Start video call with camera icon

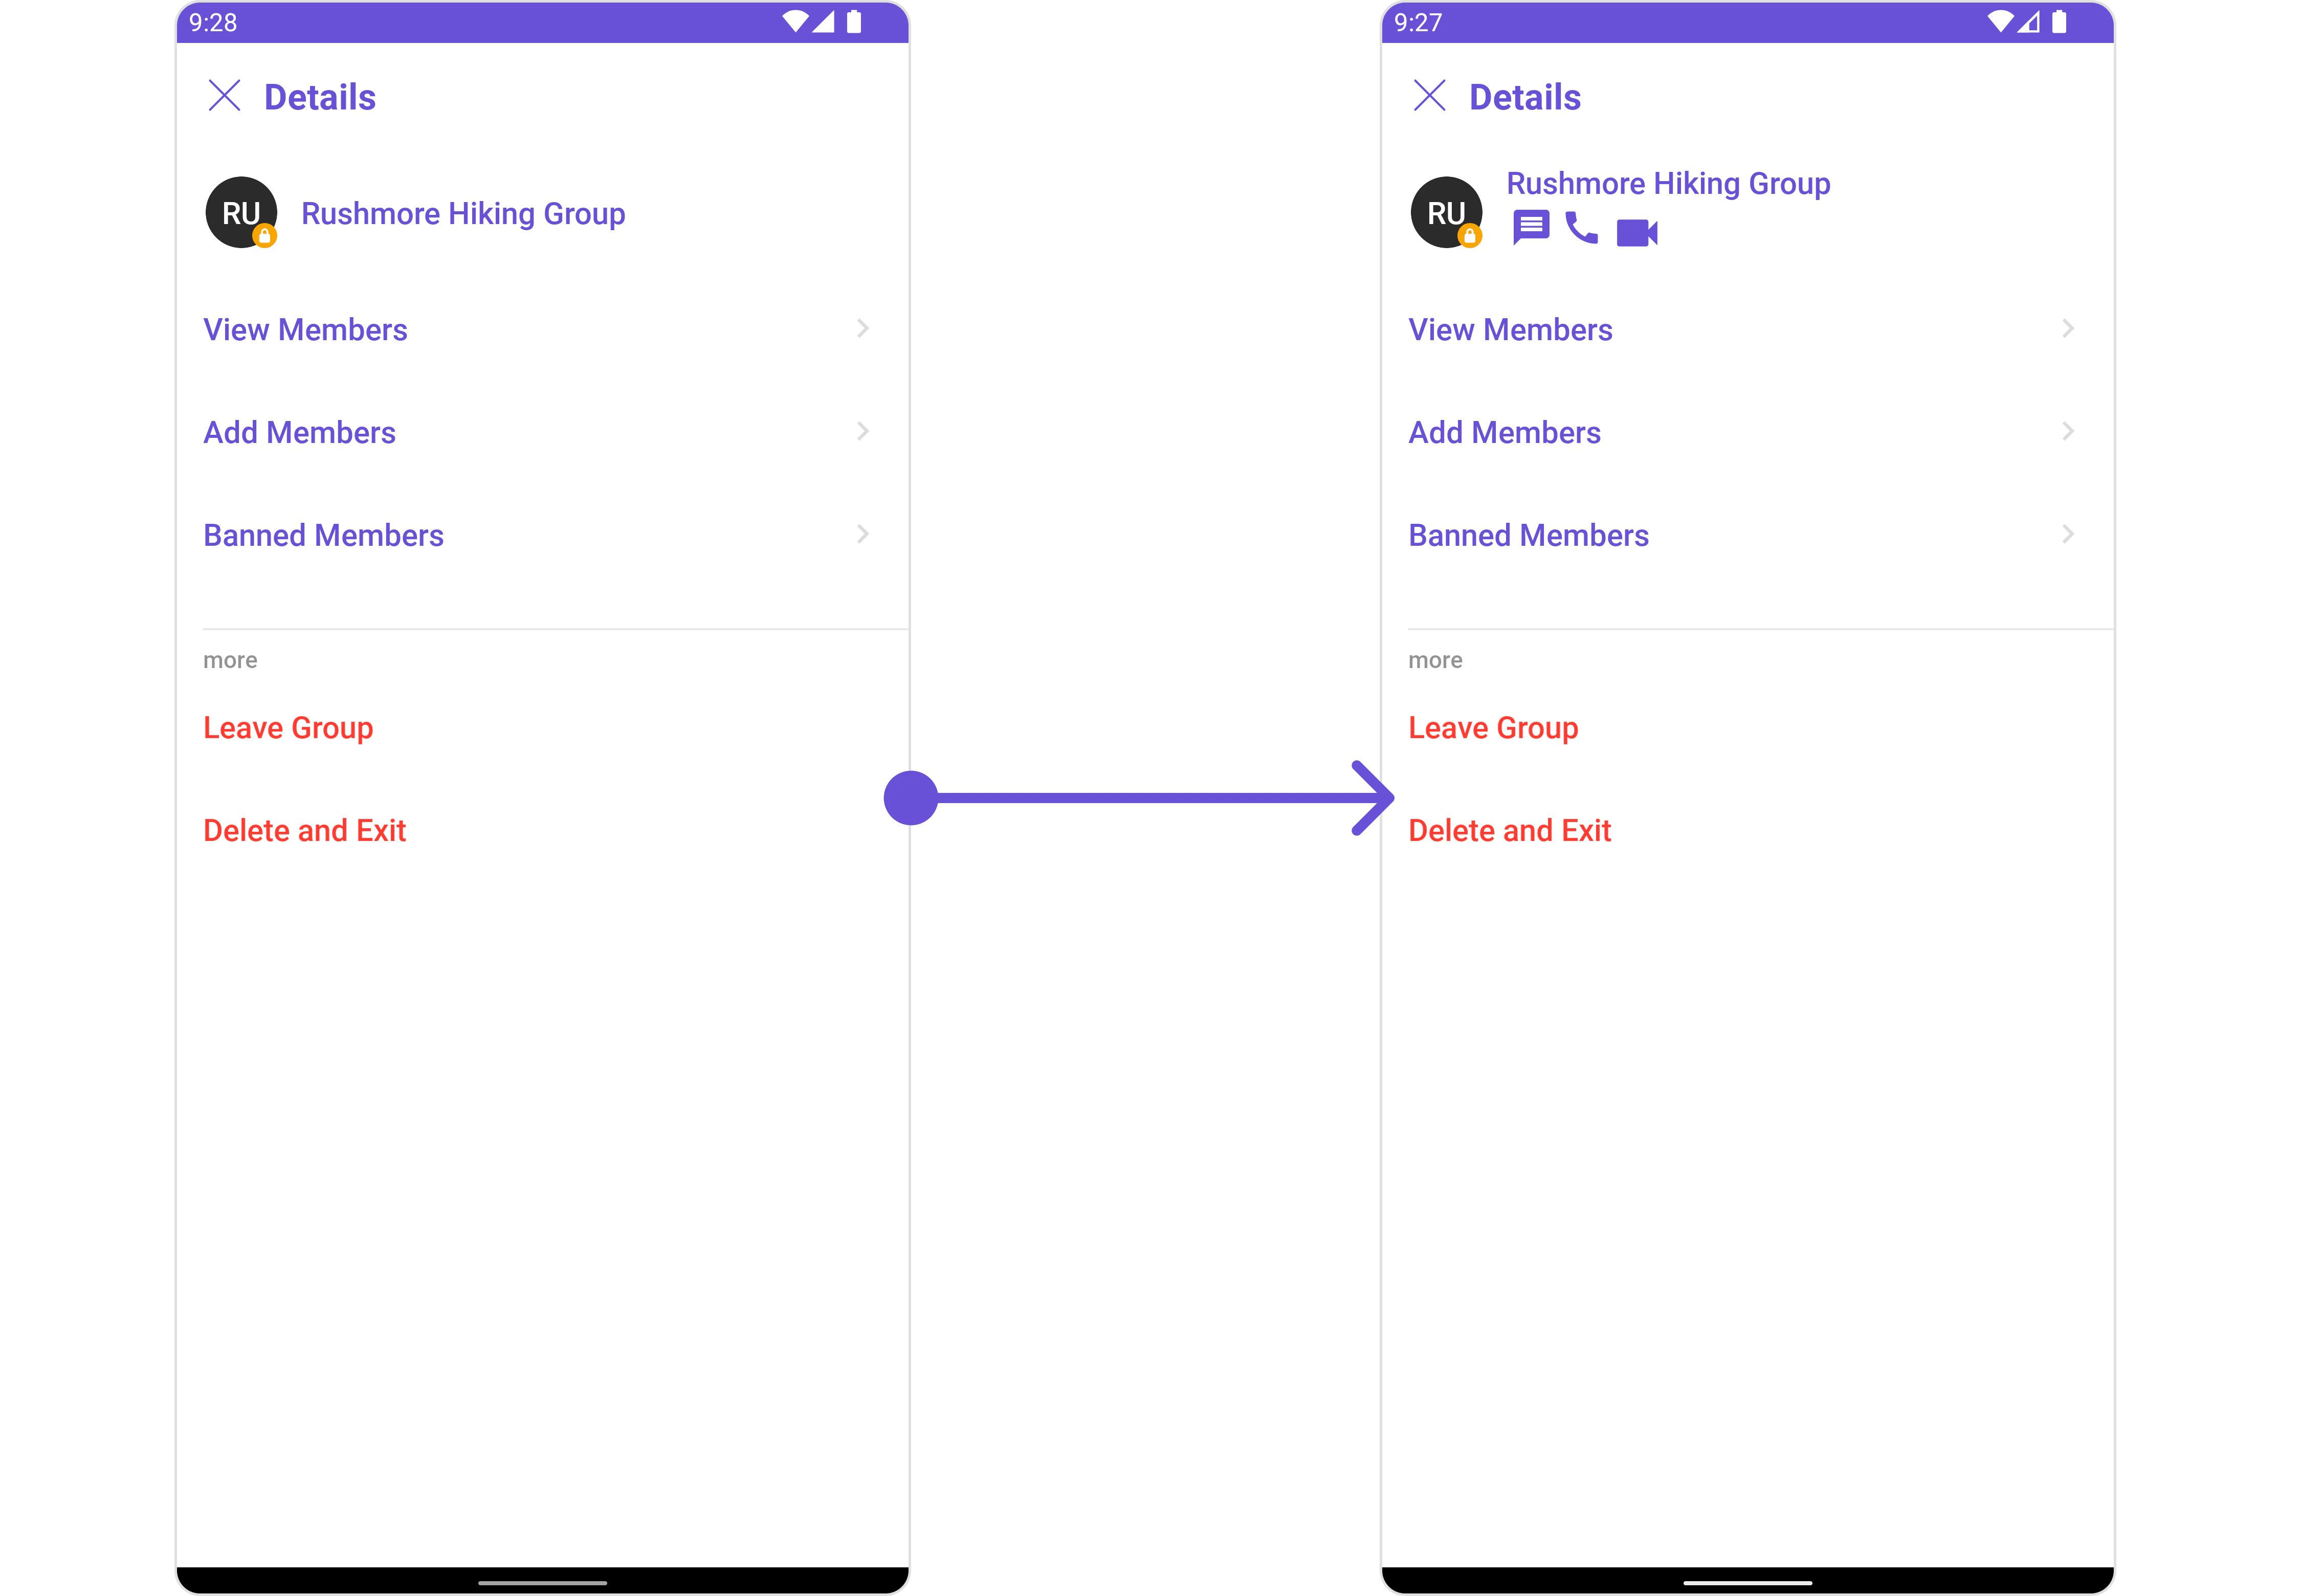click(x=1636, y=233)
